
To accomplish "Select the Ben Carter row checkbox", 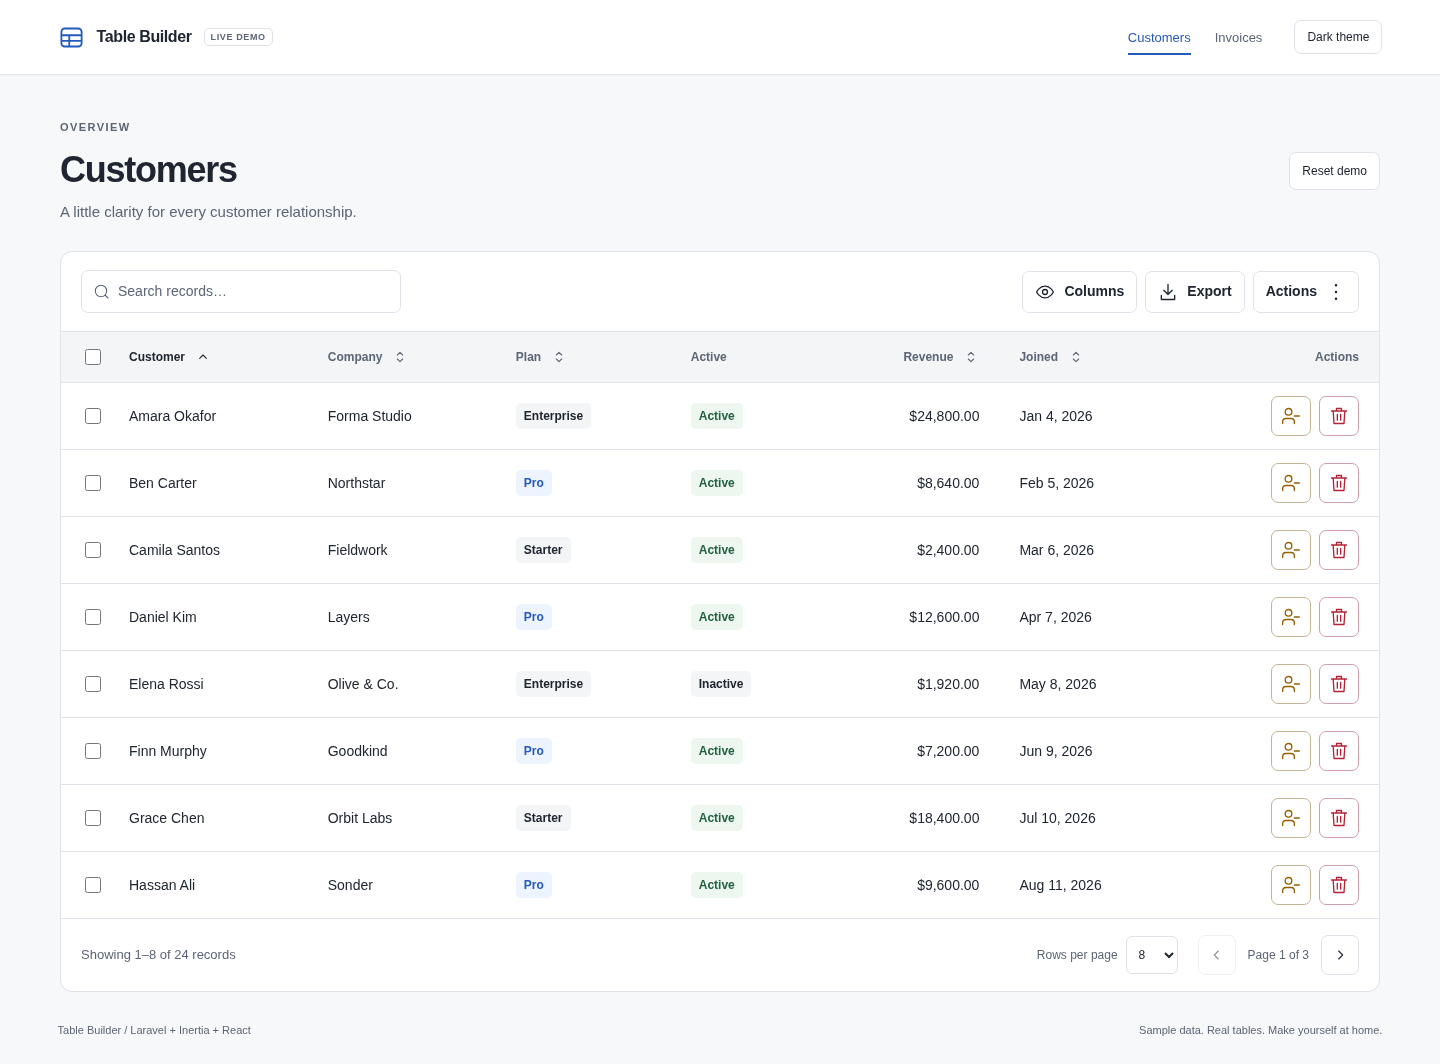I will (93, 483).
